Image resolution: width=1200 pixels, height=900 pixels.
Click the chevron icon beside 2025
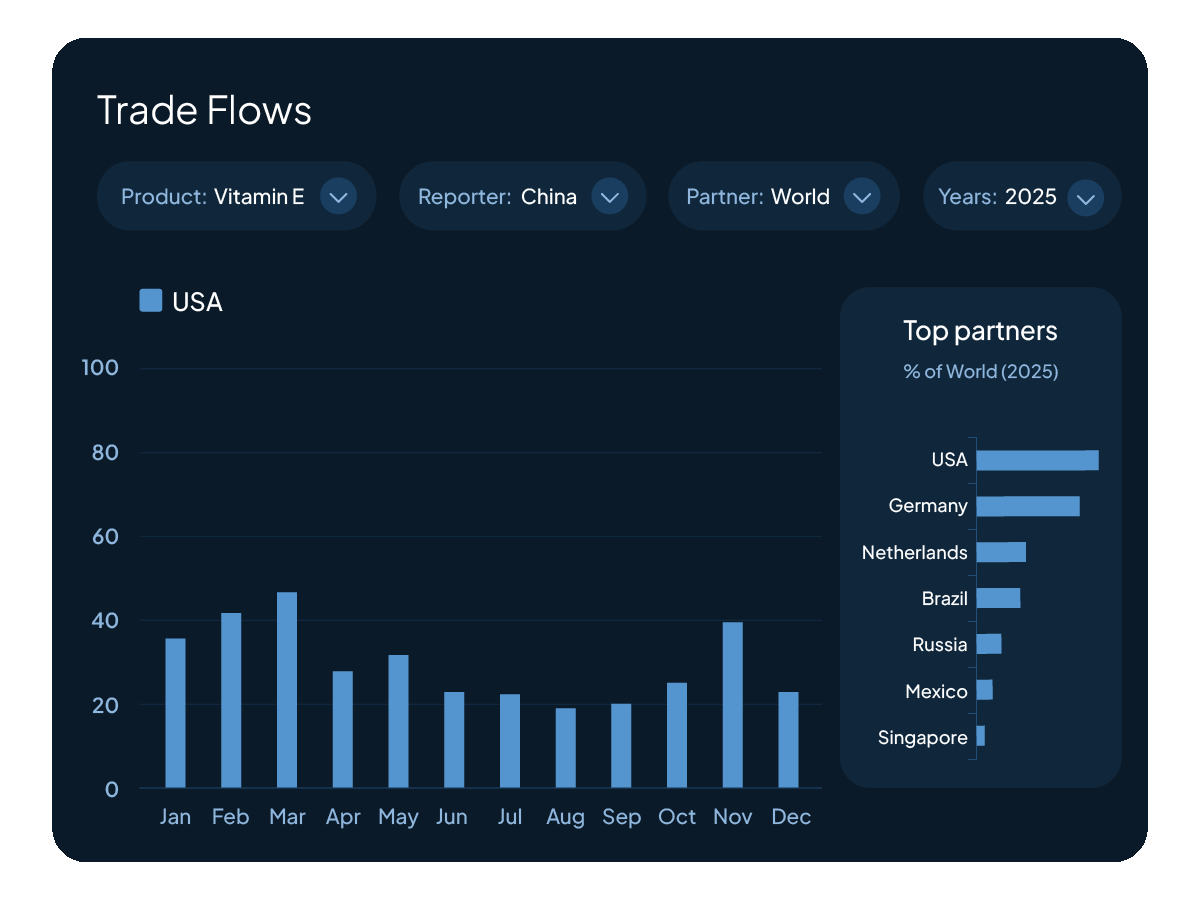[x=1085, y=198]
